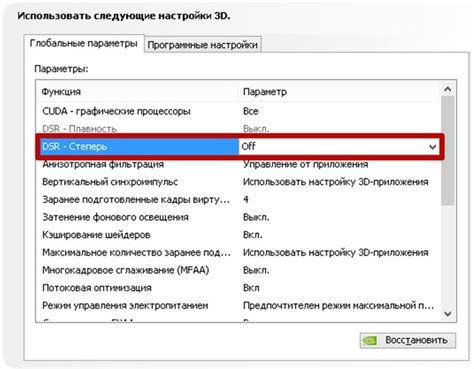474x369 pixels.
Task: Open Затенение фонового освещения value Выкл.
Action: point(256,217)
